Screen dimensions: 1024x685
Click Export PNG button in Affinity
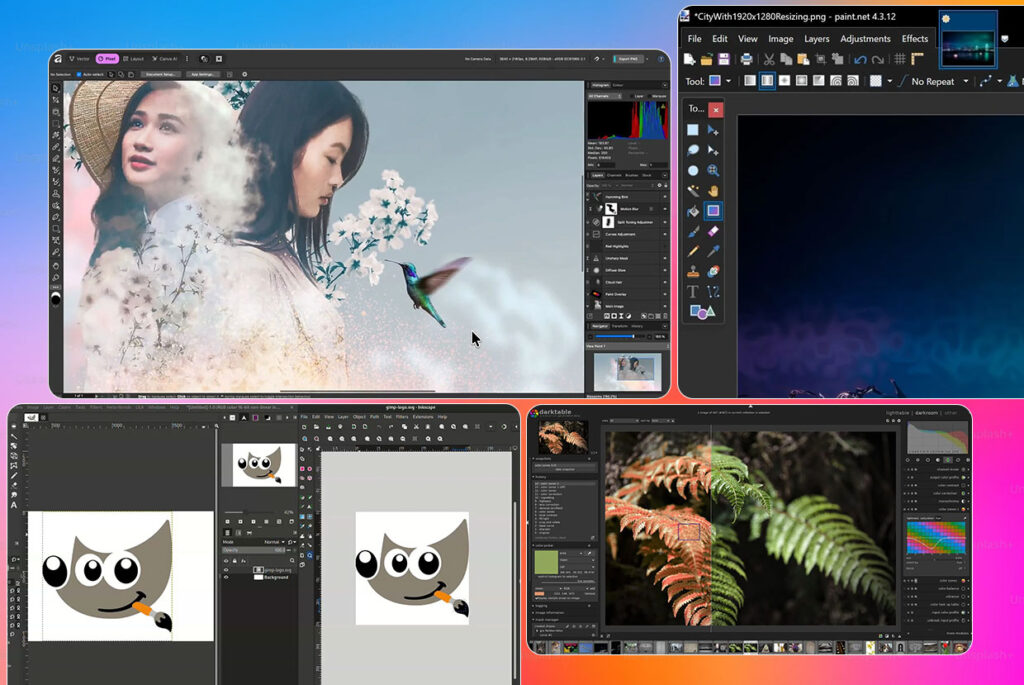tap(628, 59)
